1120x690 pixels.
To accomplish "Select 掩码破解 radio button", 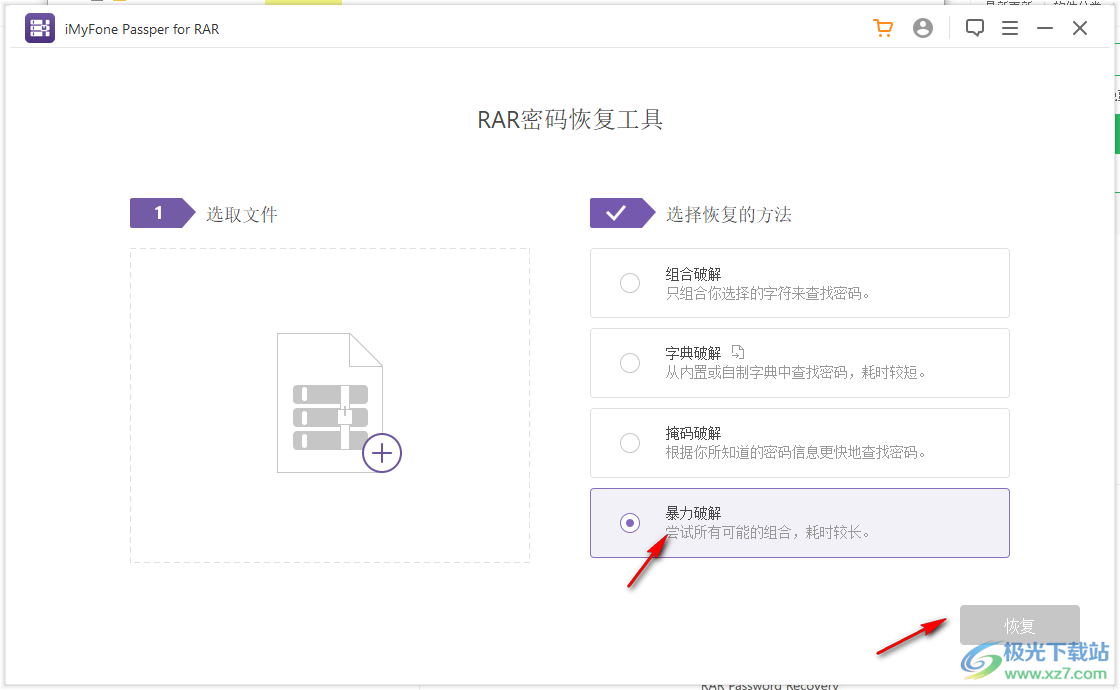I will coord(630,443).
